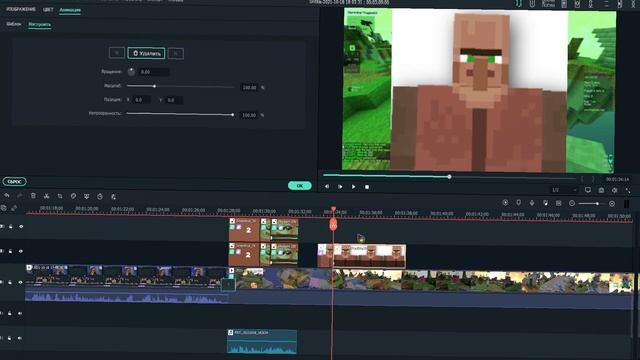
Task: Go to the previous keyframe button
Action: (x=117, y=53)
